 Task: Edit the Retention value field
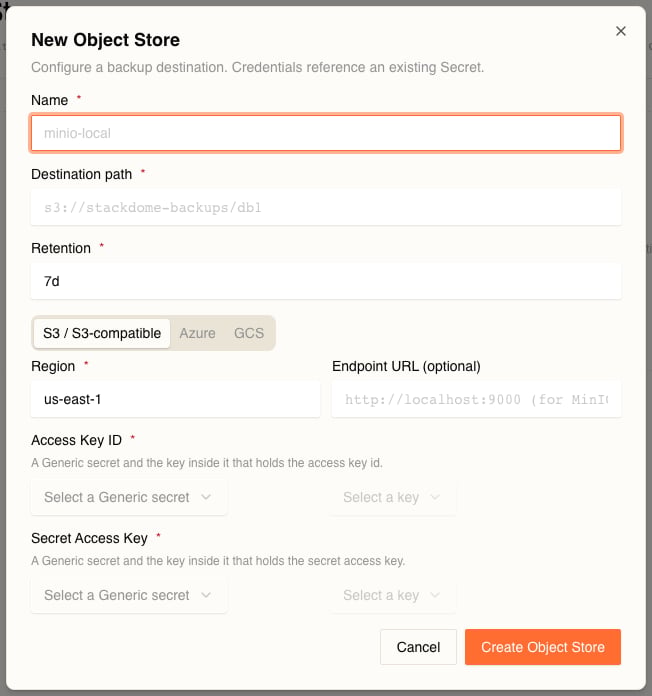tap(326, 281)
